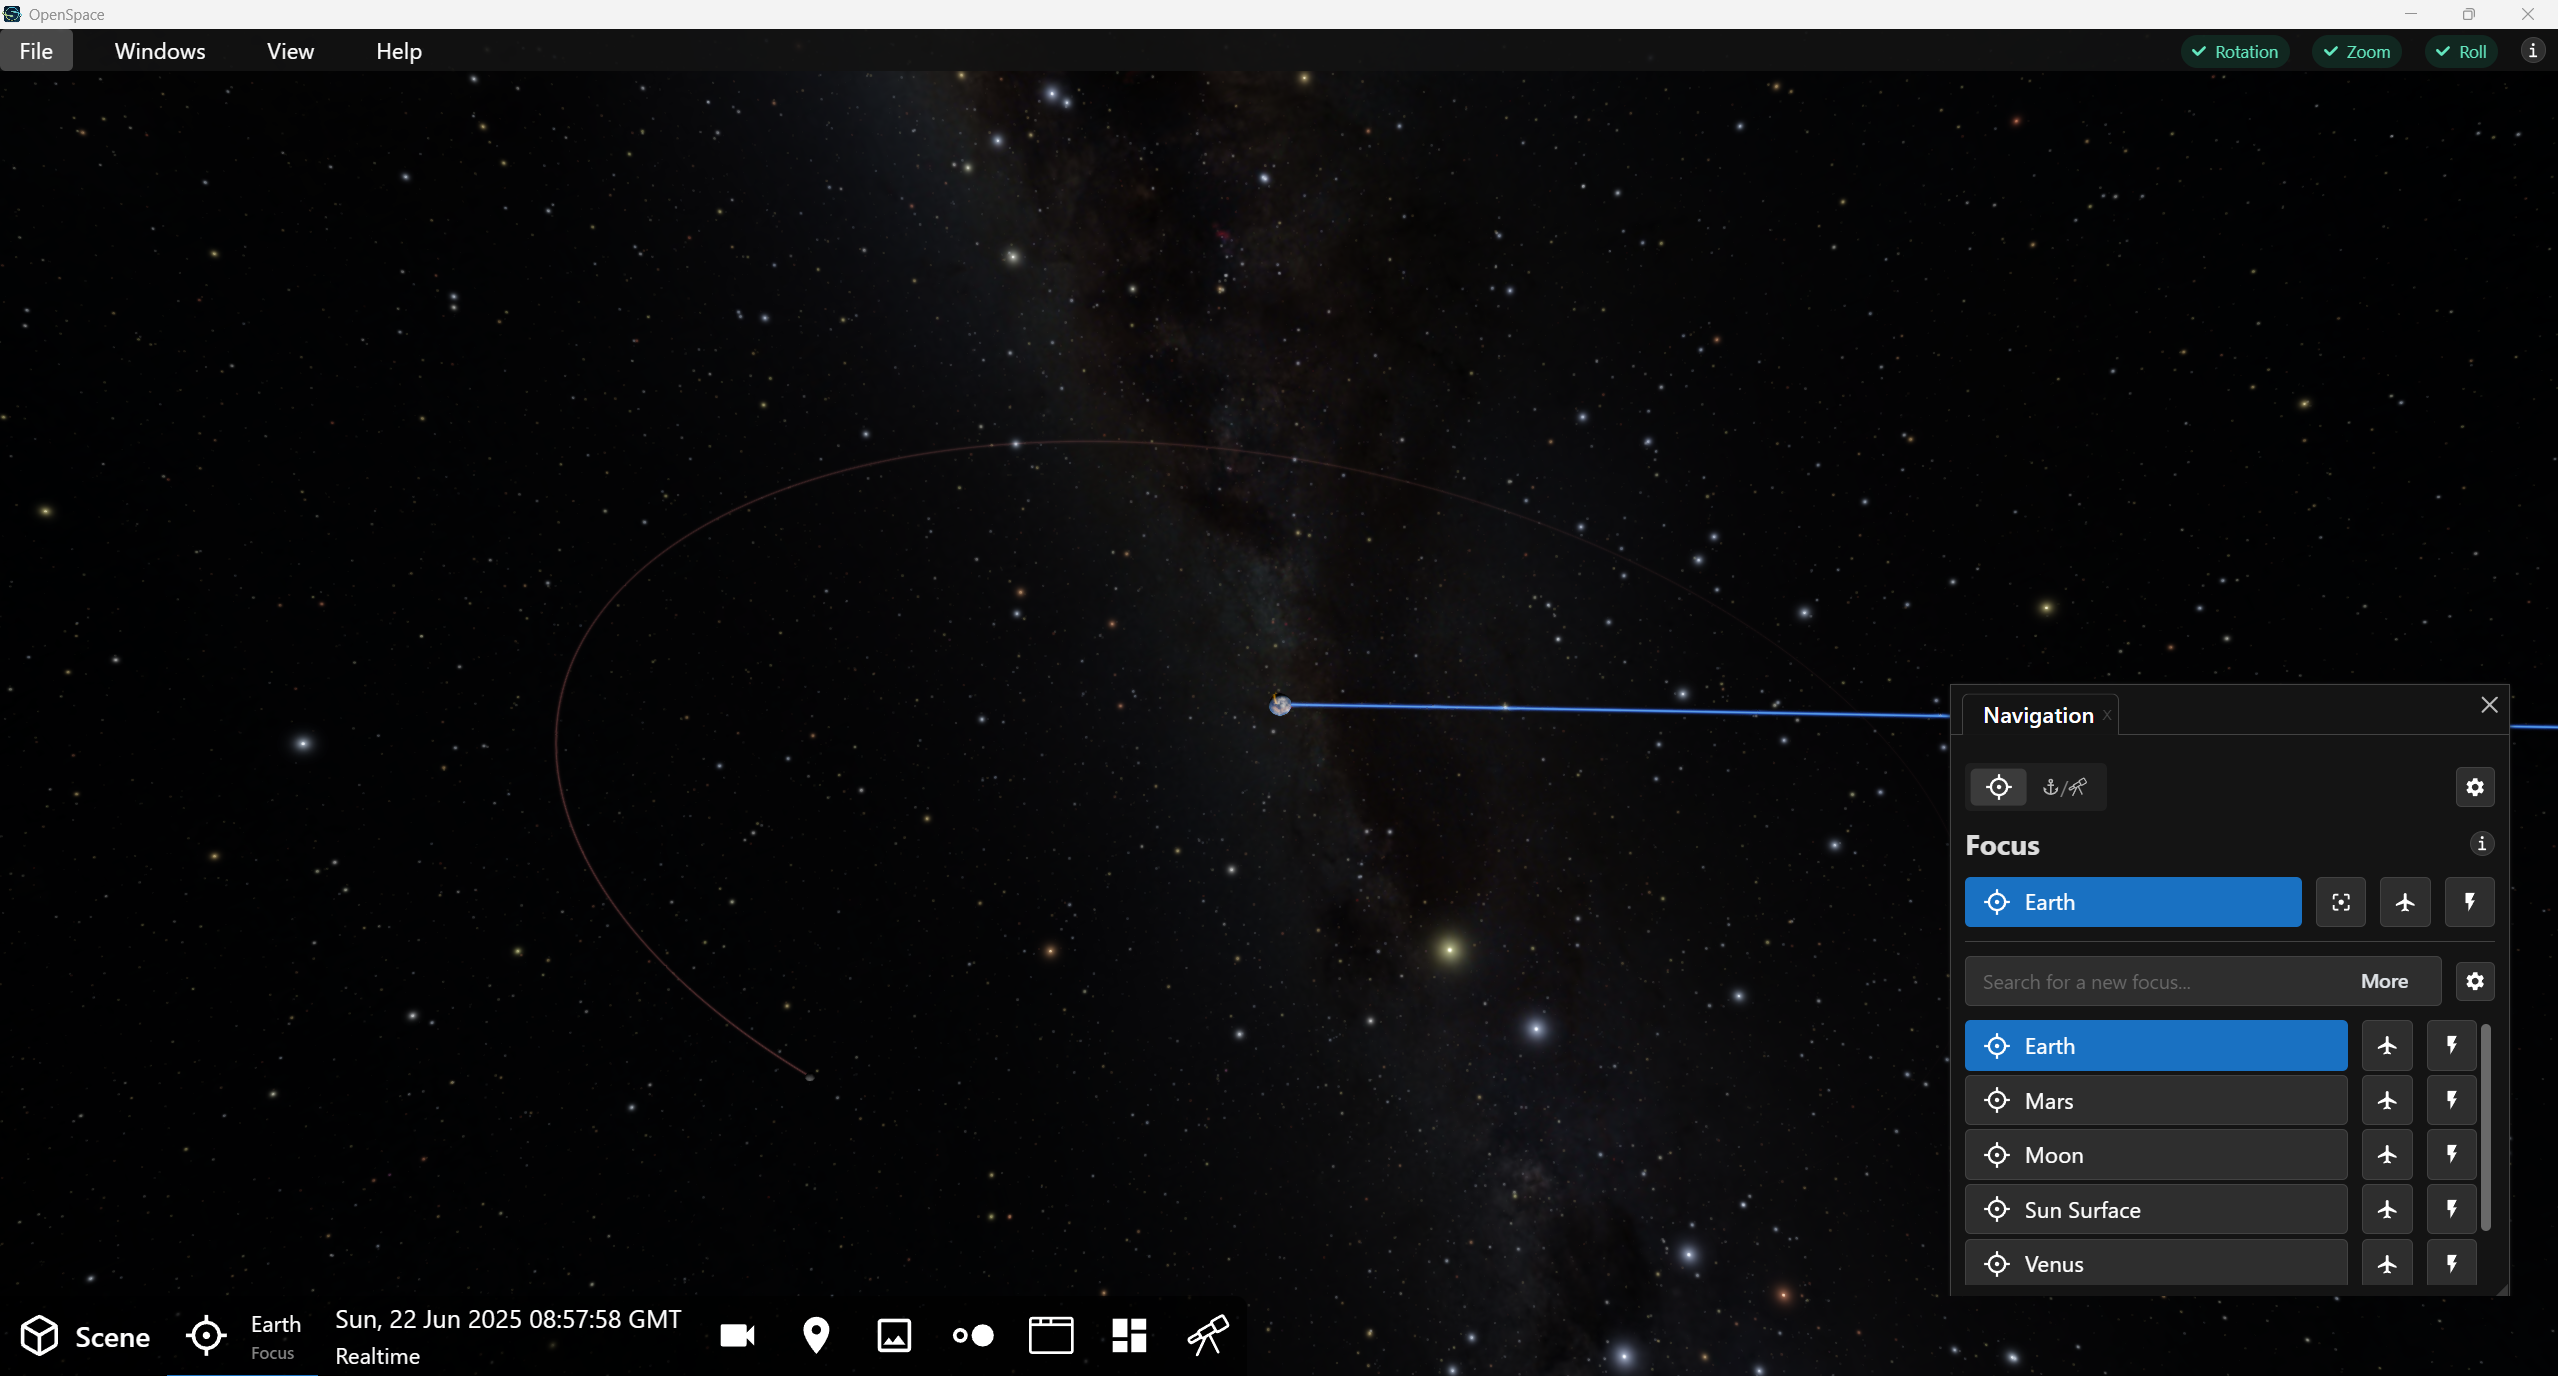
Task: Toggle the Roll friction checkbox
Action: [x=2461, y=52]
